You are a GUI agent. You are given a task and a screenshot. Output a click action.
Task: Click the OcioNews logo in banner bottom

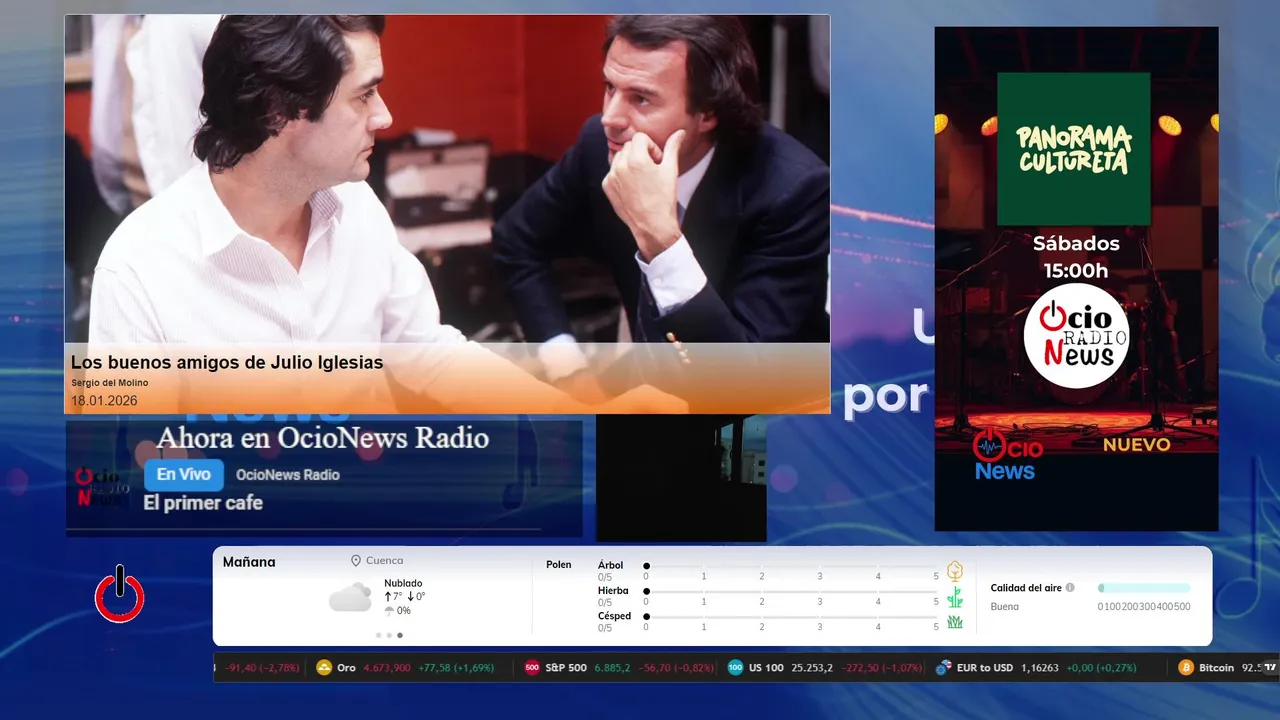click(x=1008, y=455)
